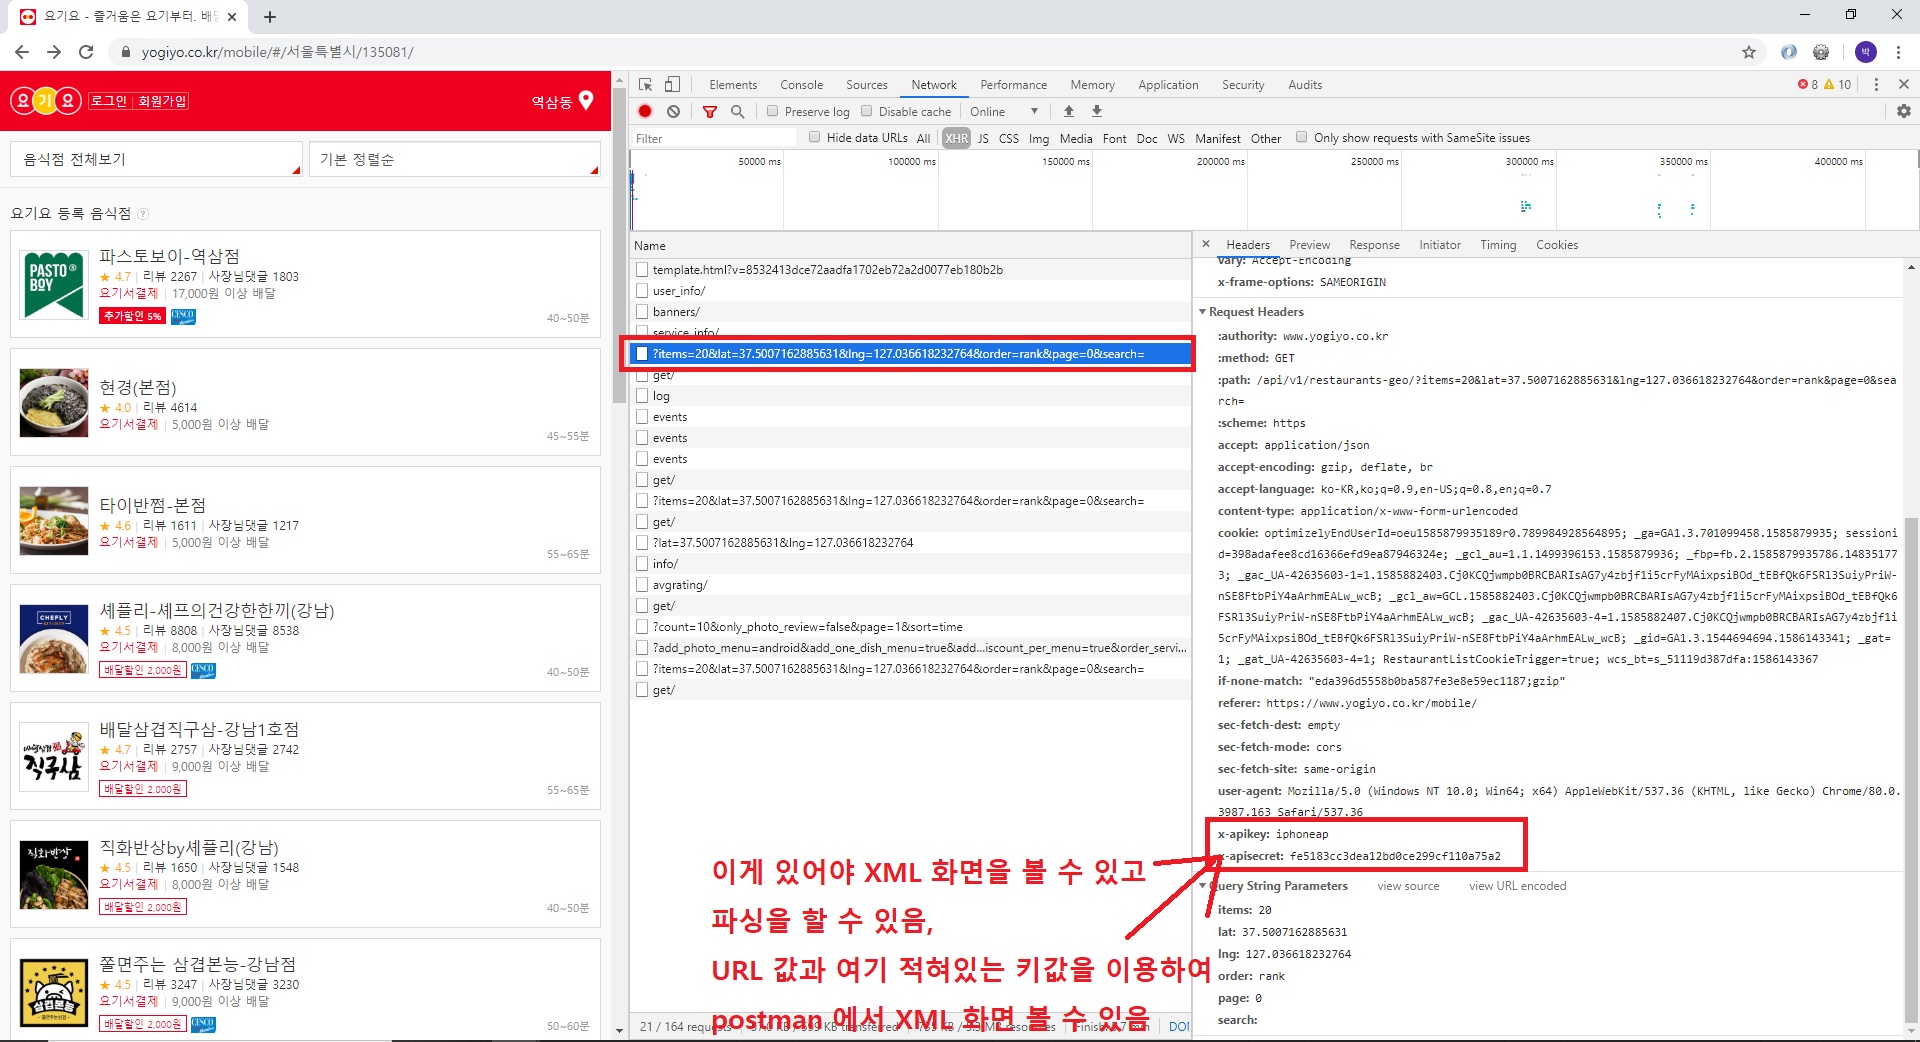
Task: Click the Yogiyo logo
Action: coord(45,101)
